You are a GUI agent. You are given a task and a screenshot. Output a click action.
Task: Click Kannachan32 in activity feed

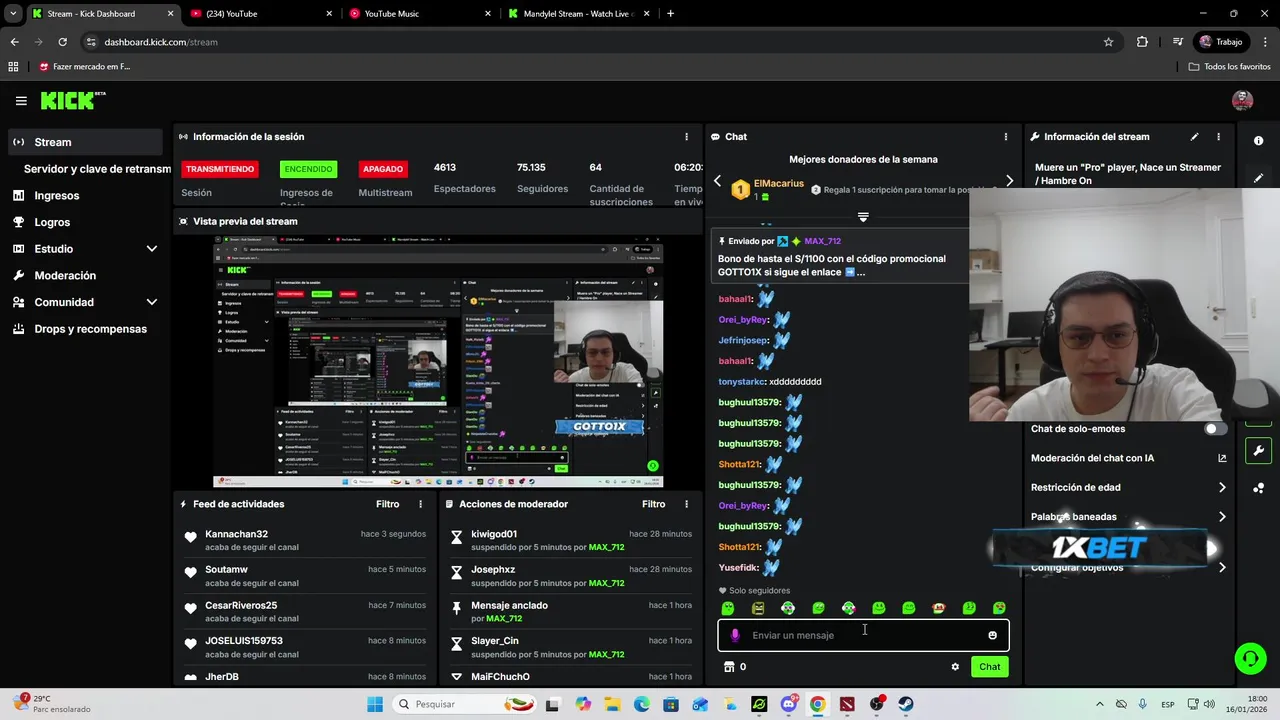coord(236,534)
